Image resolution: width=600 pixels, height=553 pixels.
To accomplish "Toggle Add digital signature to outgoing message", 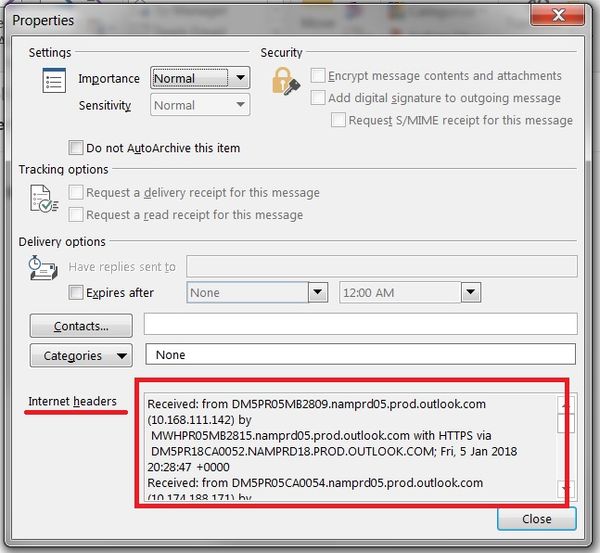I will coord(318,98).
